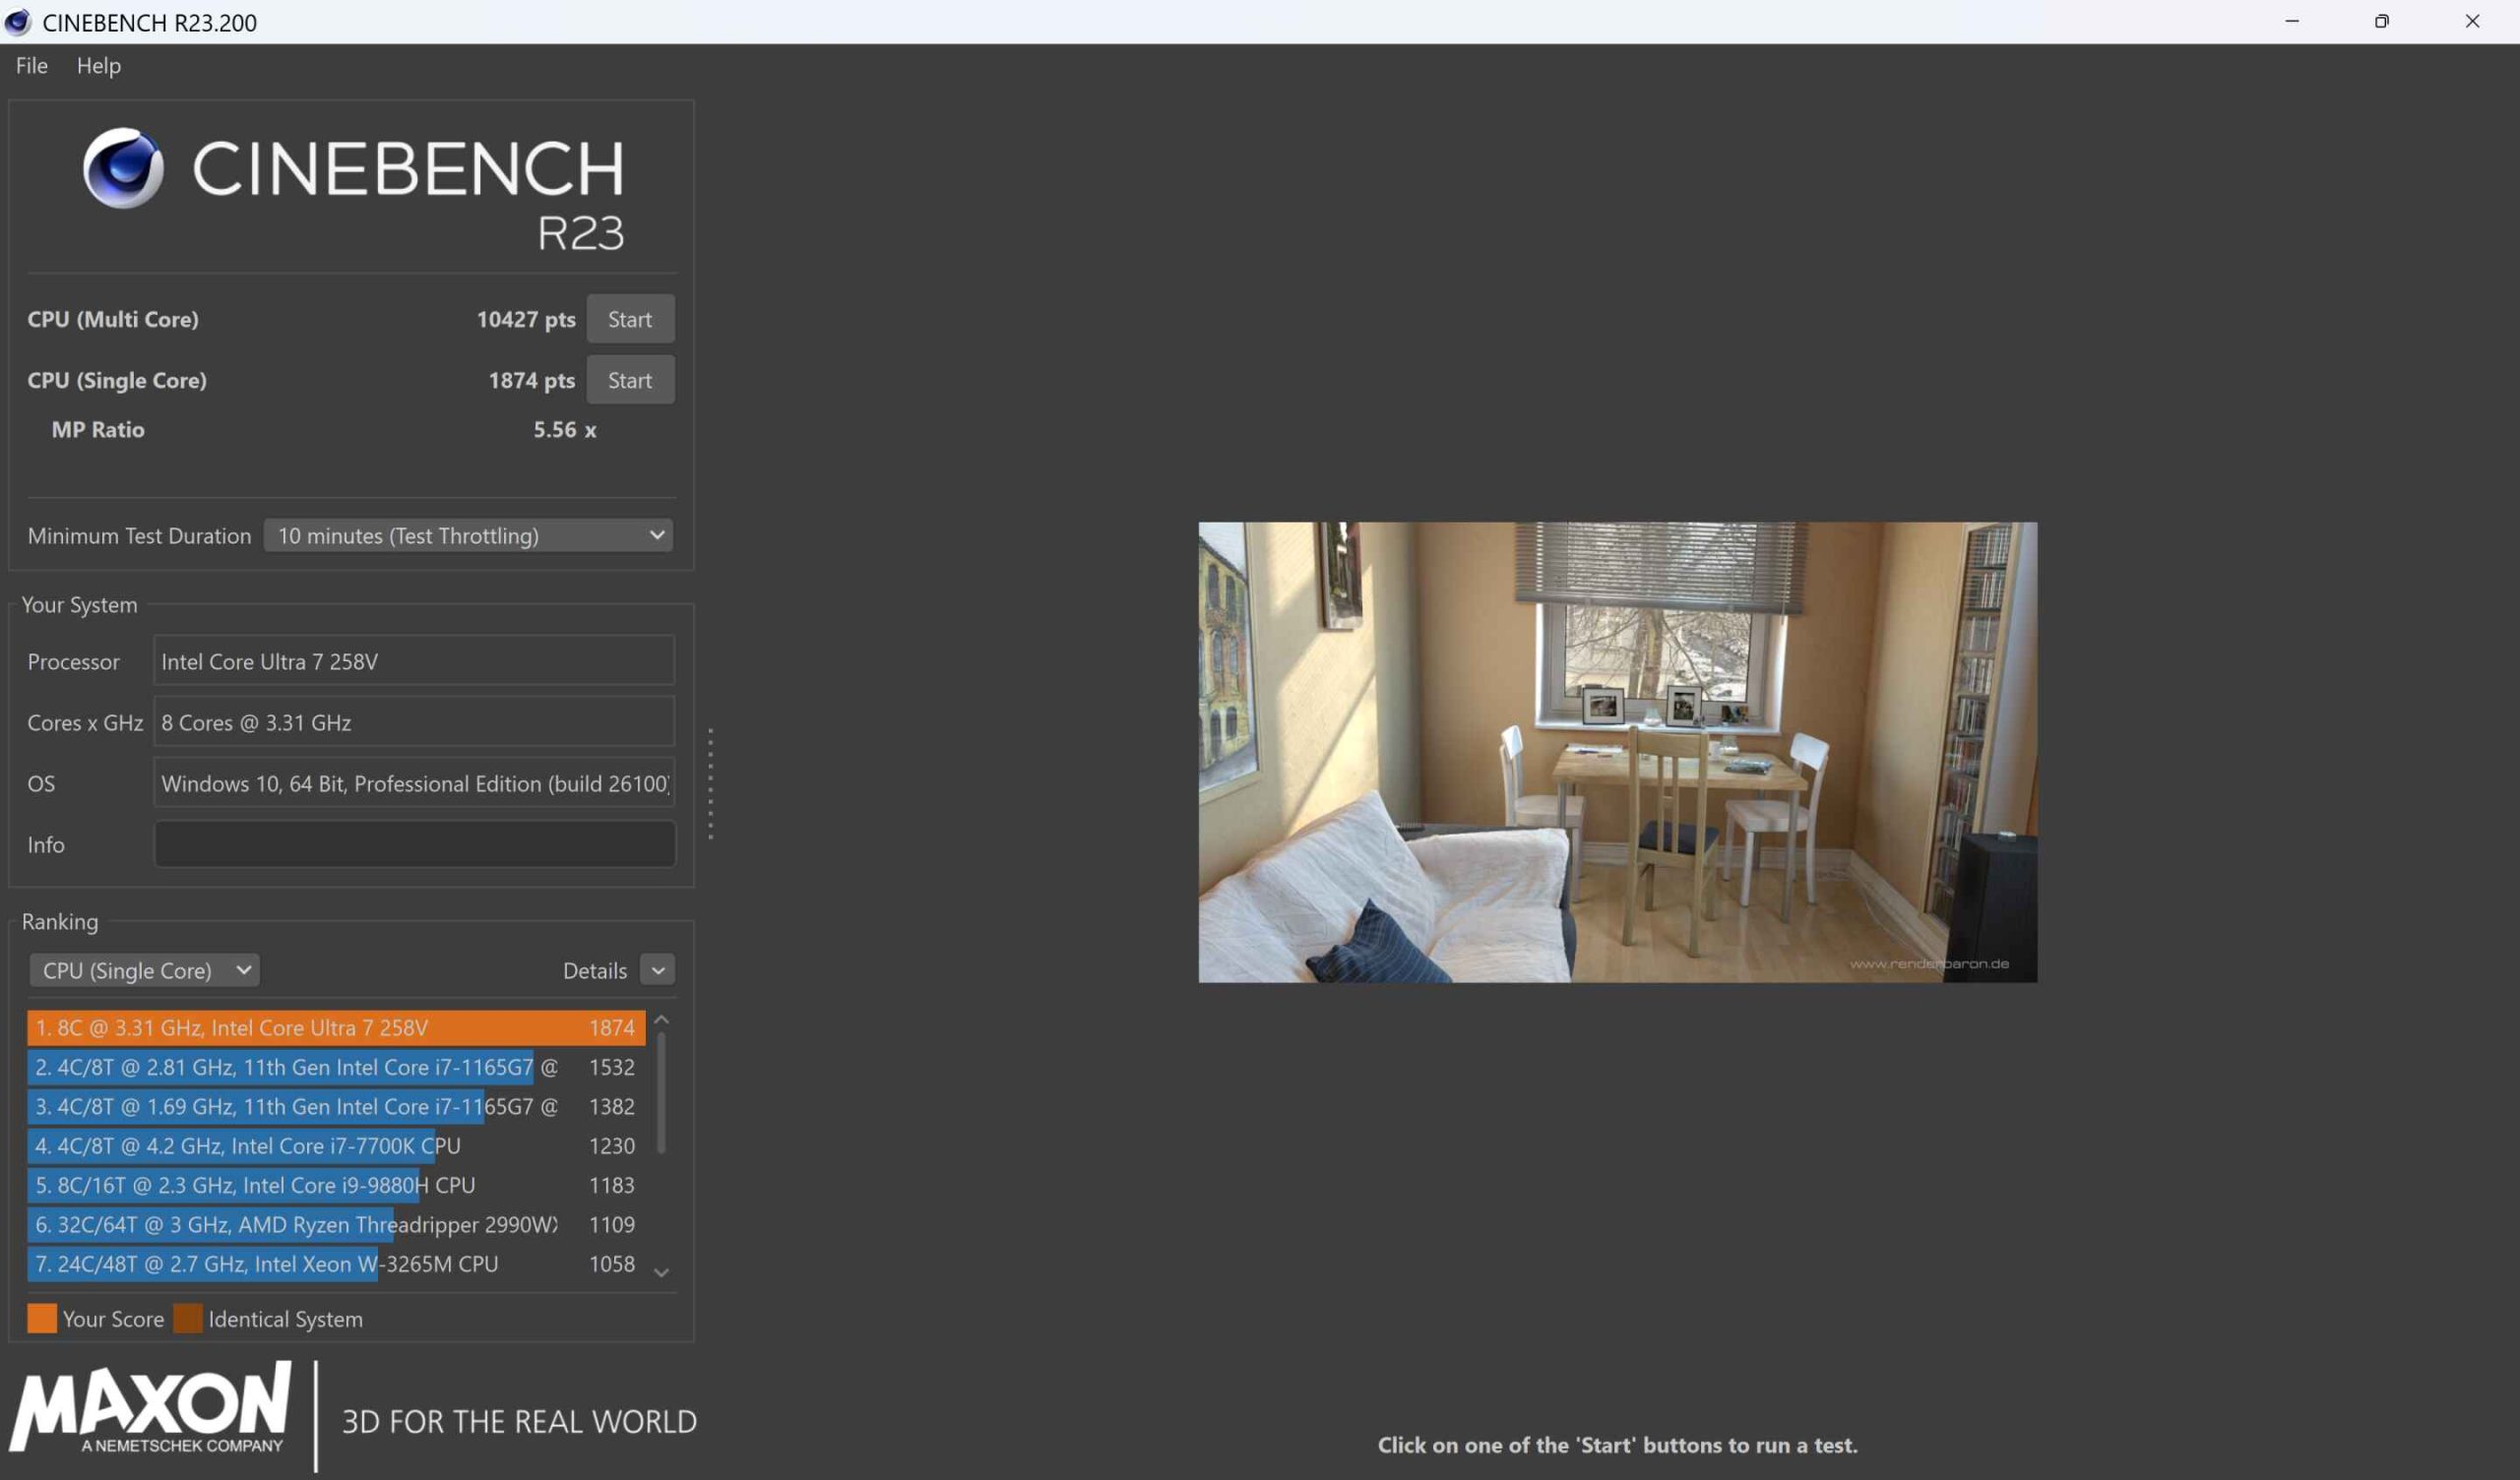The height and width of the screenshot is (1480, 2520).
Task: Click the orange Your Score color swatch
Action: pyautogui.click(x=42, y=1318)
